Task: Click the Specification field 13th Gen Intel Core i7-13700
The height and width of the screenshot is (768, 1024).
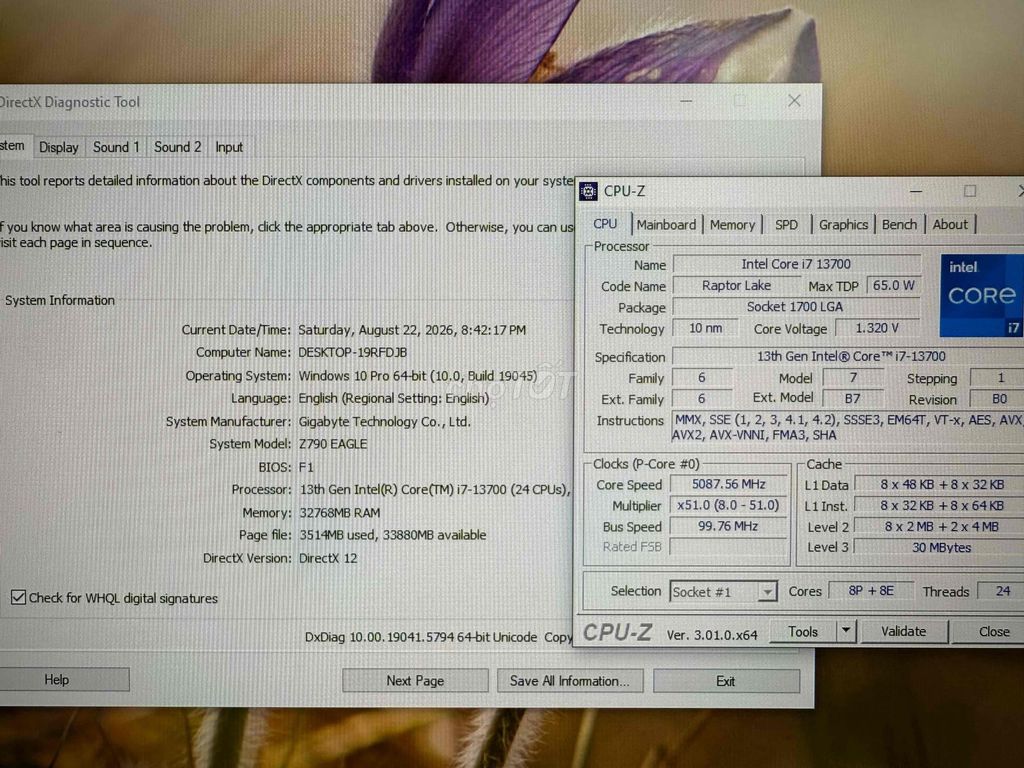Action: (x=849, y=356)
